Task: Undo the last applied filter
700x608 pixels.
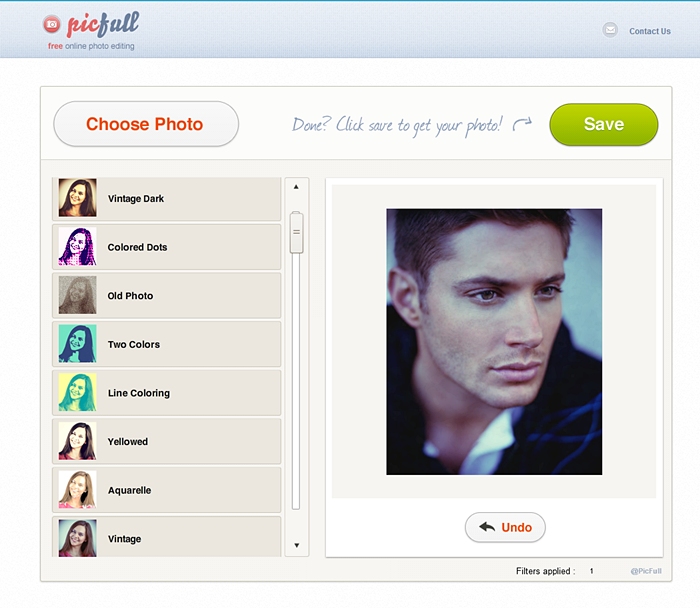Action: coord(505,527)
